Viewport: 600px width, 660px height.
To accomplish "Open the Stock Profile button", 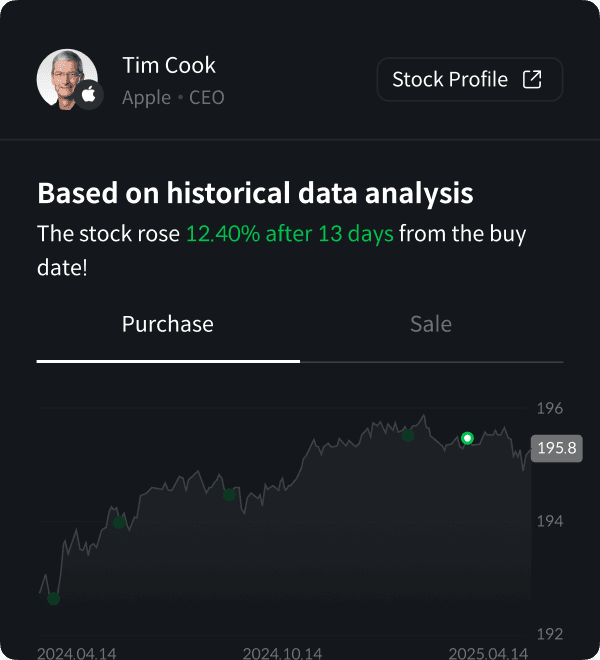I will pos(469,80).
